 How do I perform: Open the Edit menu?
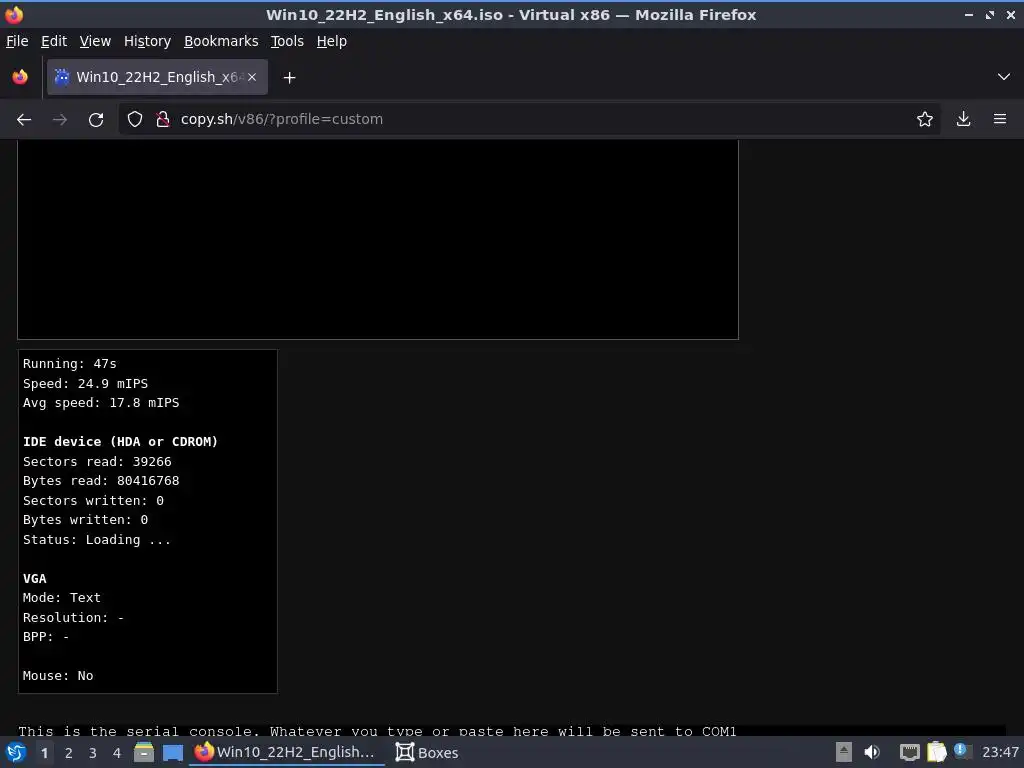pos(54,41)
